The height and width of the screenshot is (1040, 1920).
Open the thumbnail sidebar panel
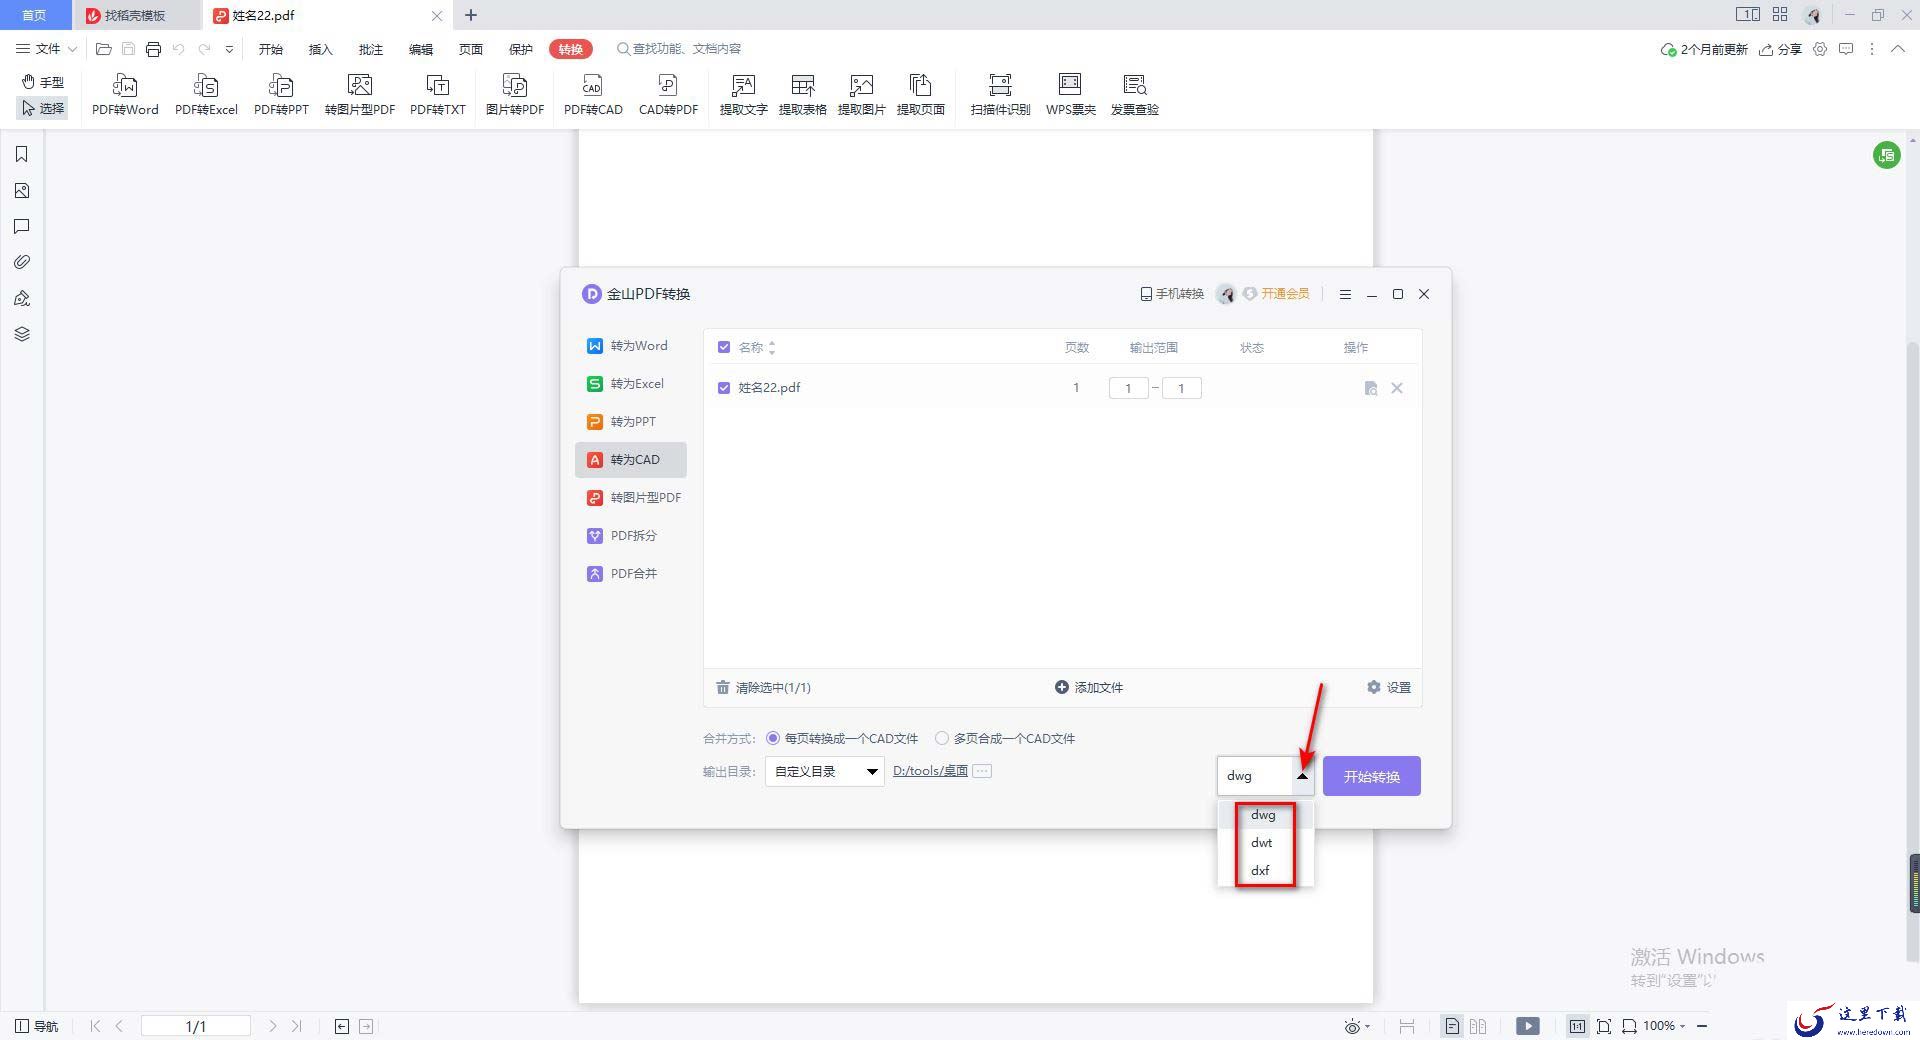[x=22, y=190]
